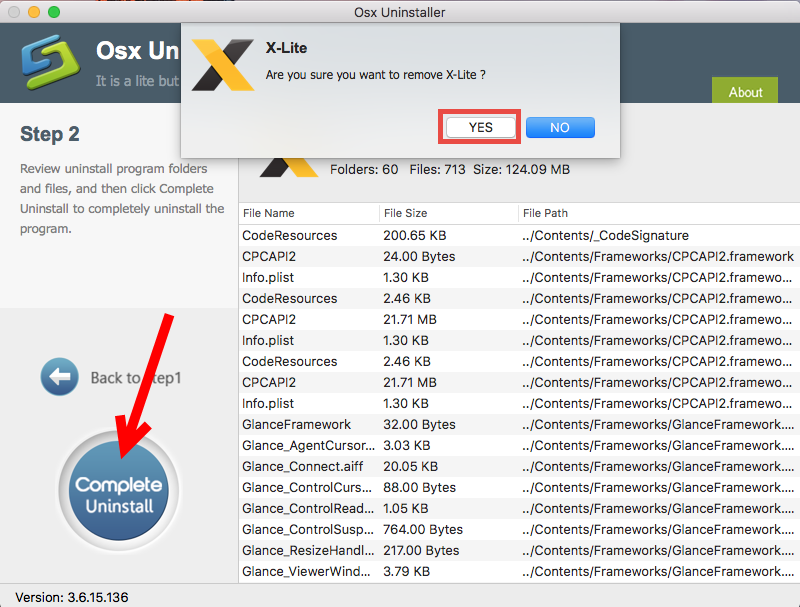The image size is (800, 607).
Task: Select the first CodeResources row
Action: (x=290, y=235)
